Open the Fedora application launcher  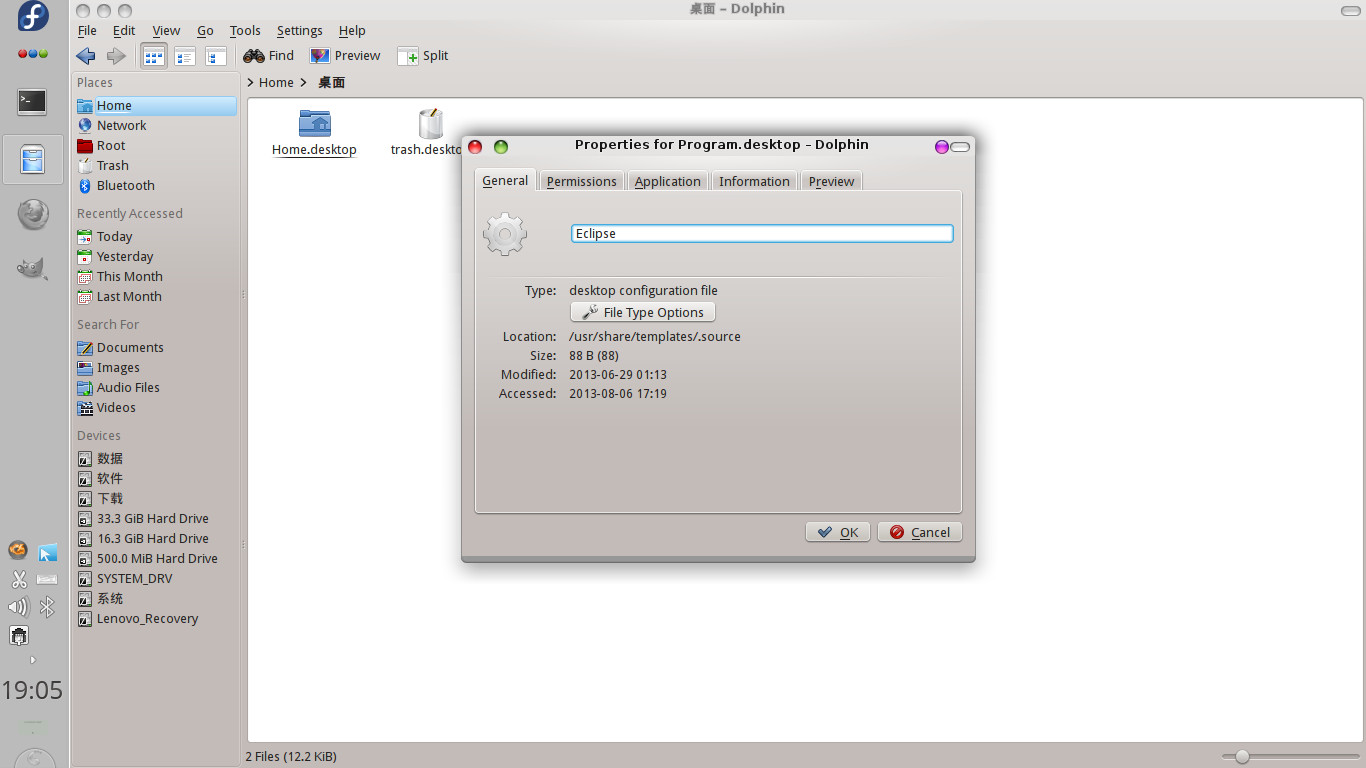pos(33,17)
